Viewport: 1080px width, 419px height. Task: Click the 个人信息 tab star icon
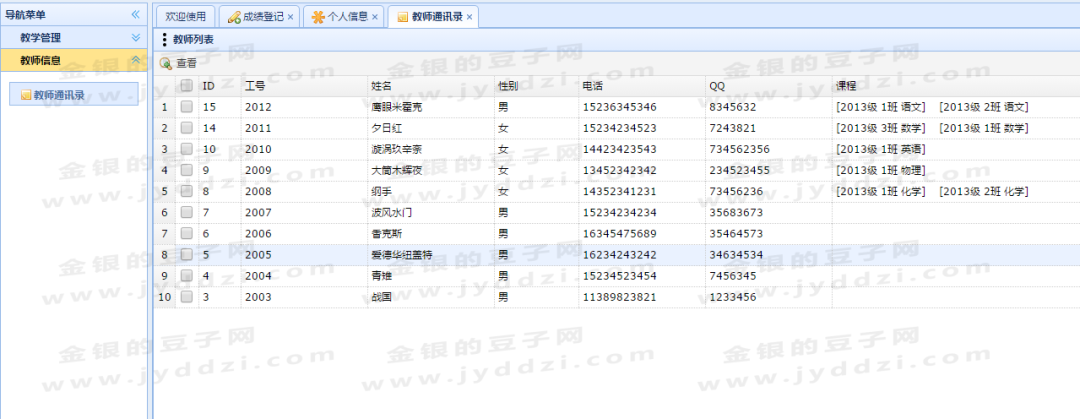(x=318, y=17)
